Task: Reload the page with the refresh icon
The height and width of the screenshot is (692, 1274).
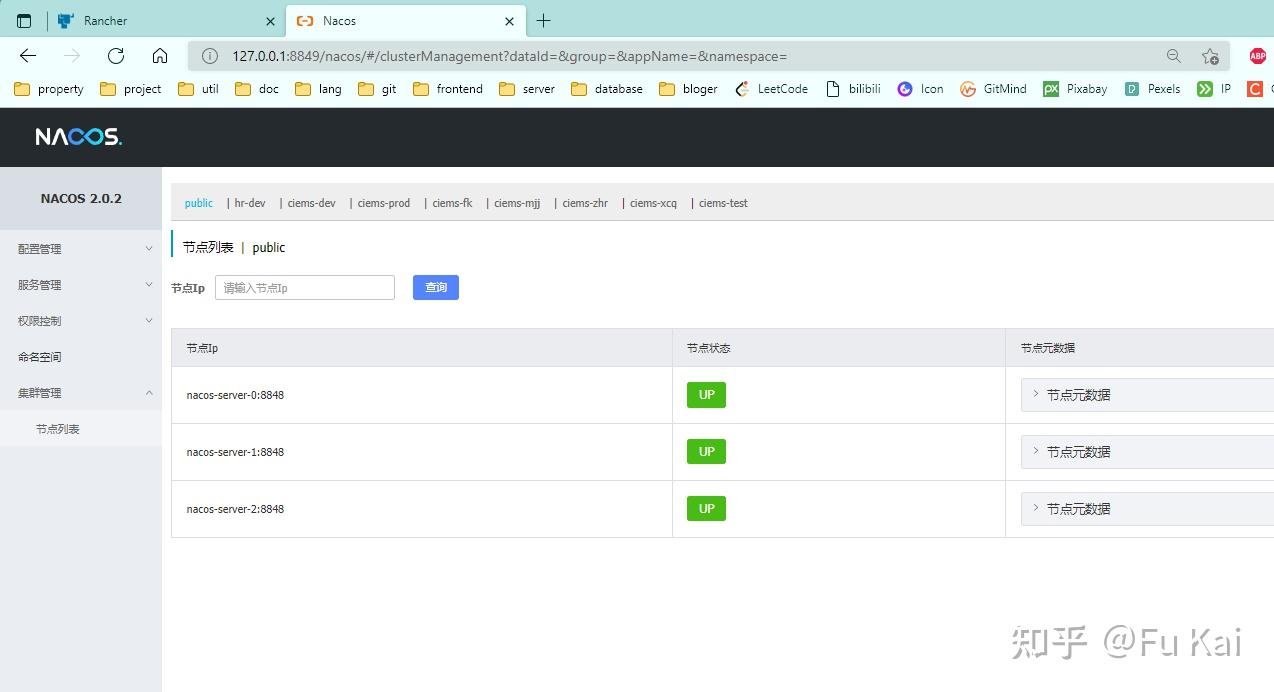Action: pyautogui.click(x=115, y=56)
